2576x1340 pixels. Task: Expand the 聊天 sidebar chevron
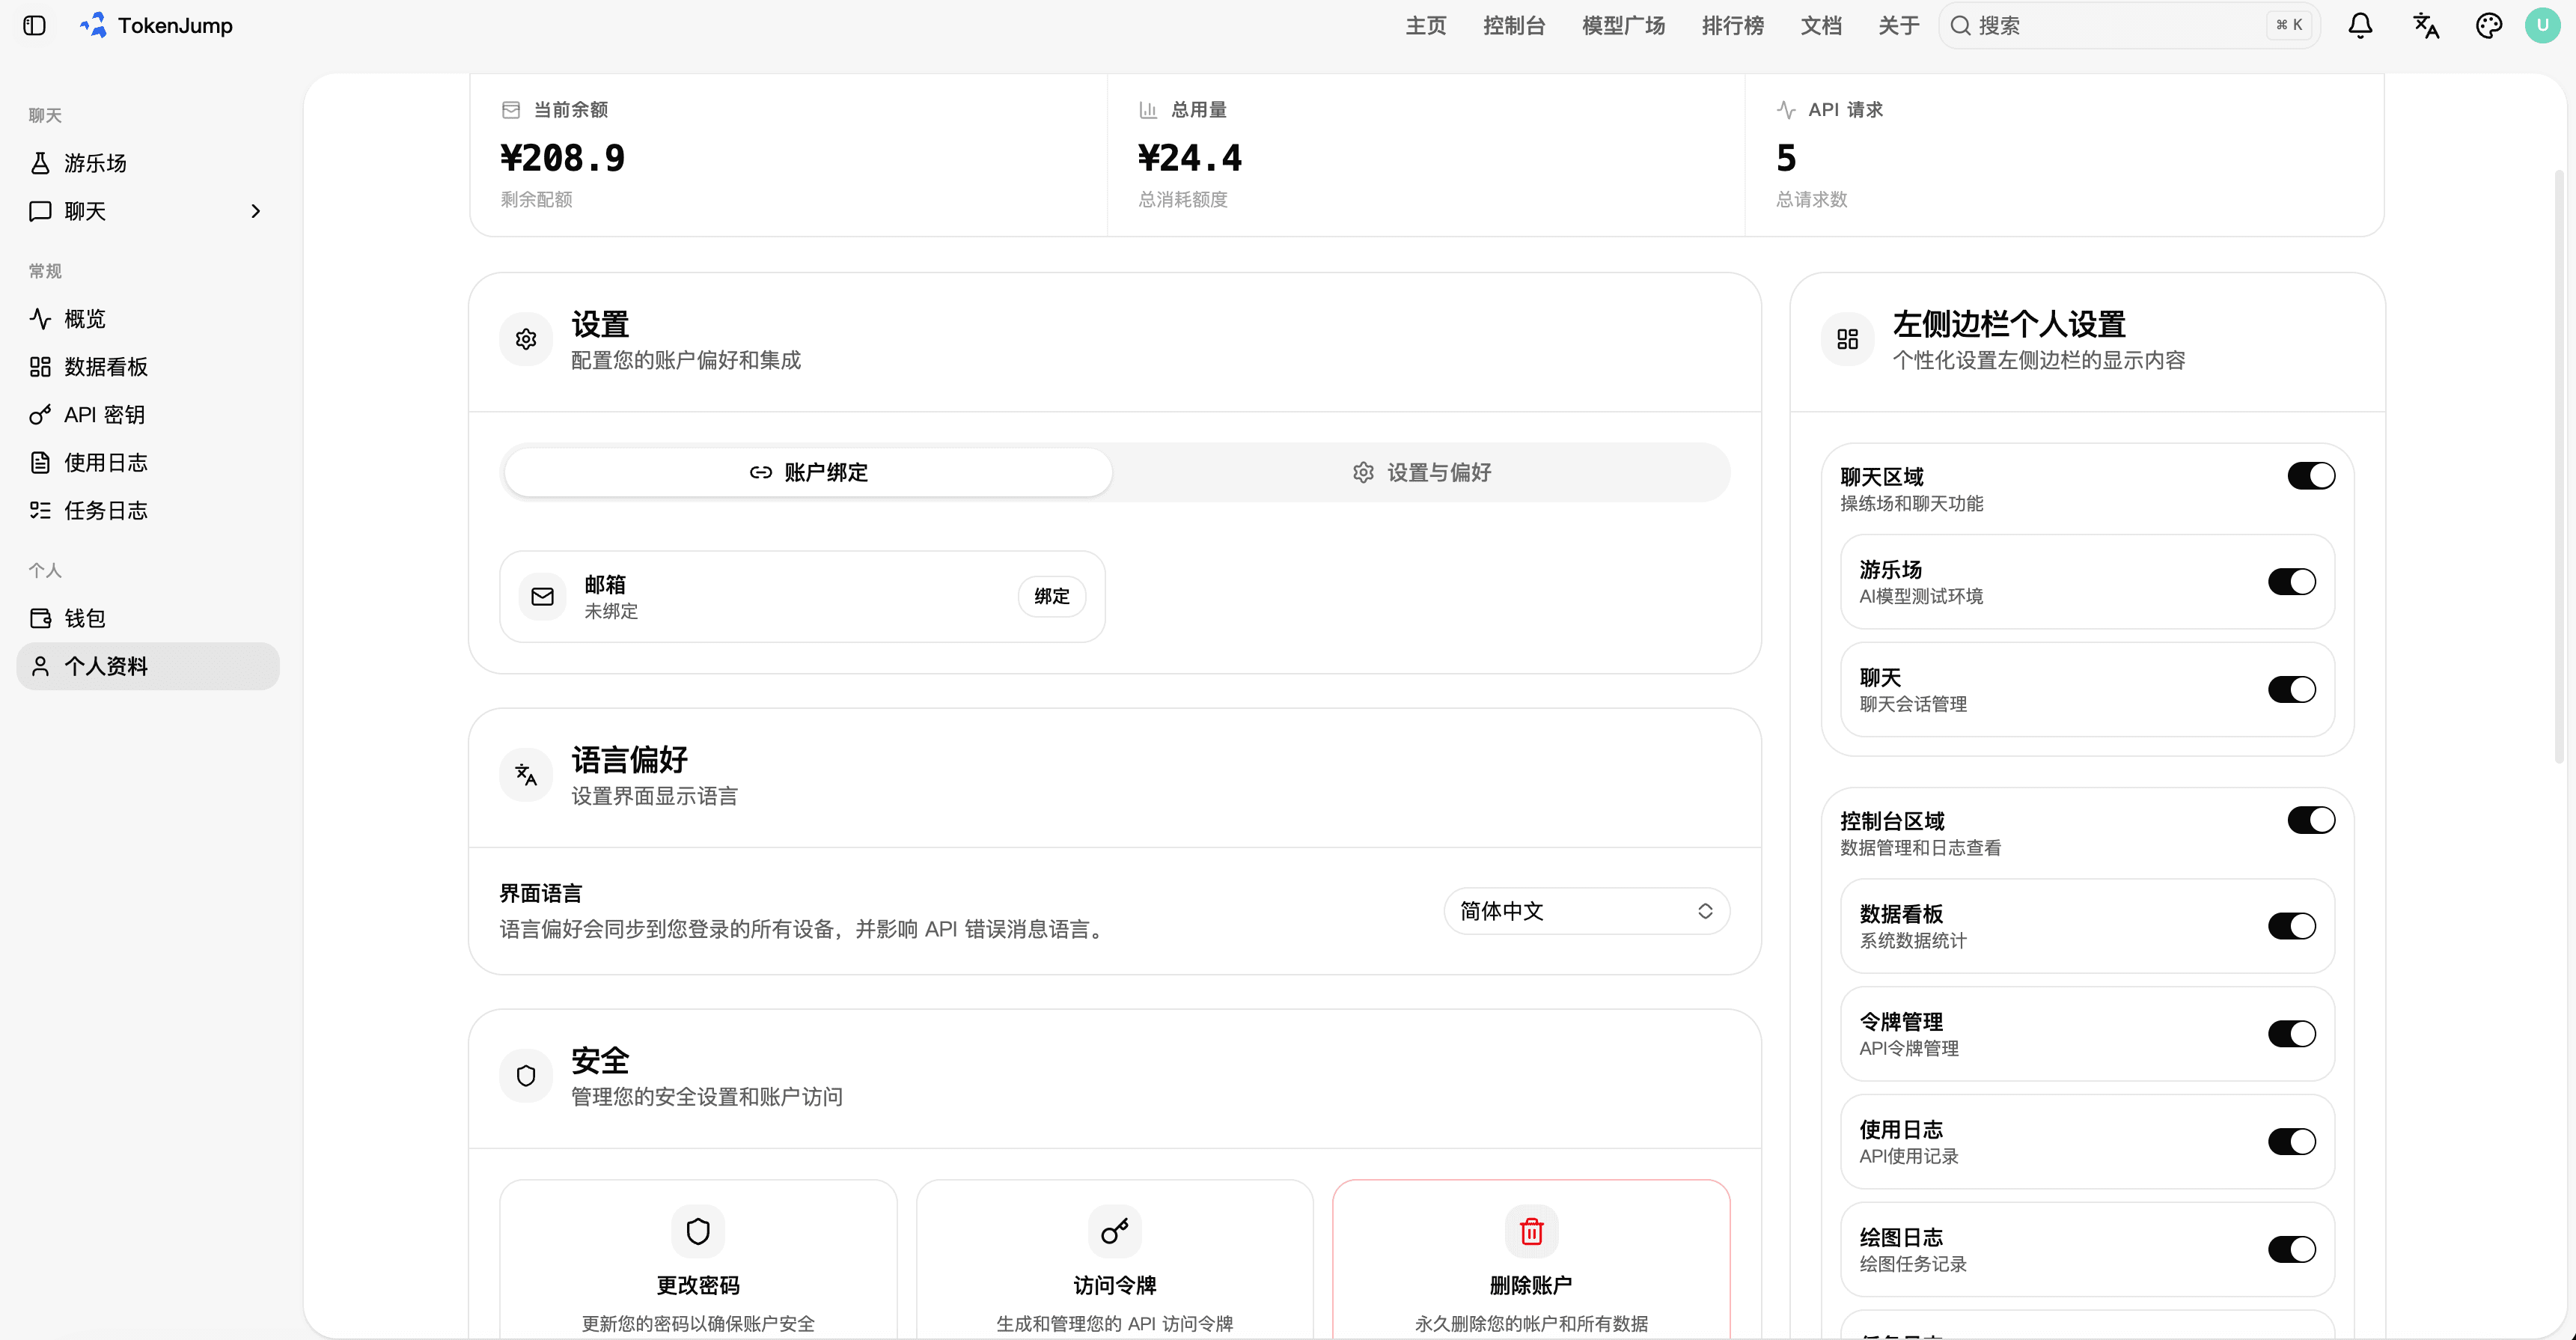256,211
